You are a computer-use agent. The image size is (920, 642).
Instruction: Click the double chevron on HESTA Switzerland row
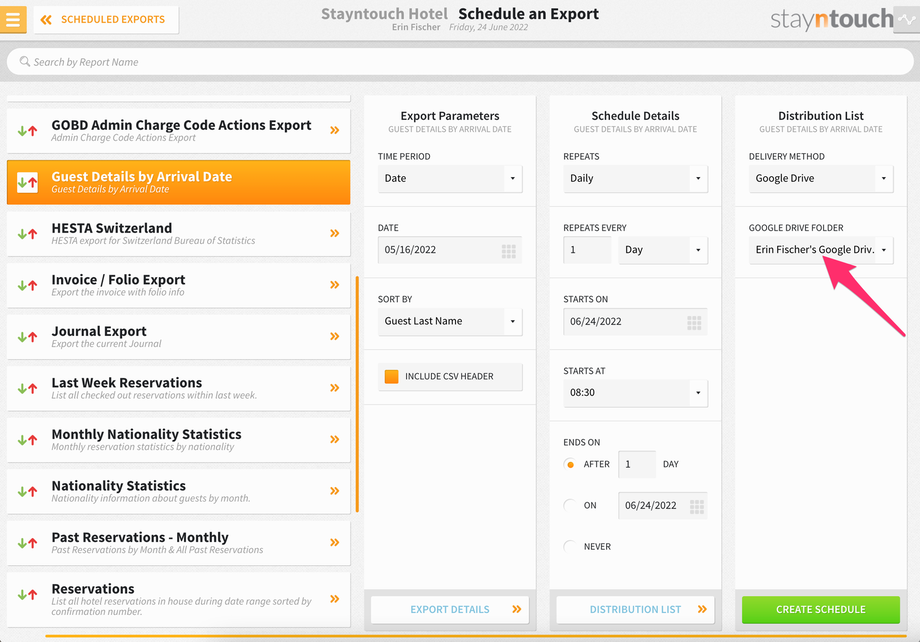tap(334, 233)
